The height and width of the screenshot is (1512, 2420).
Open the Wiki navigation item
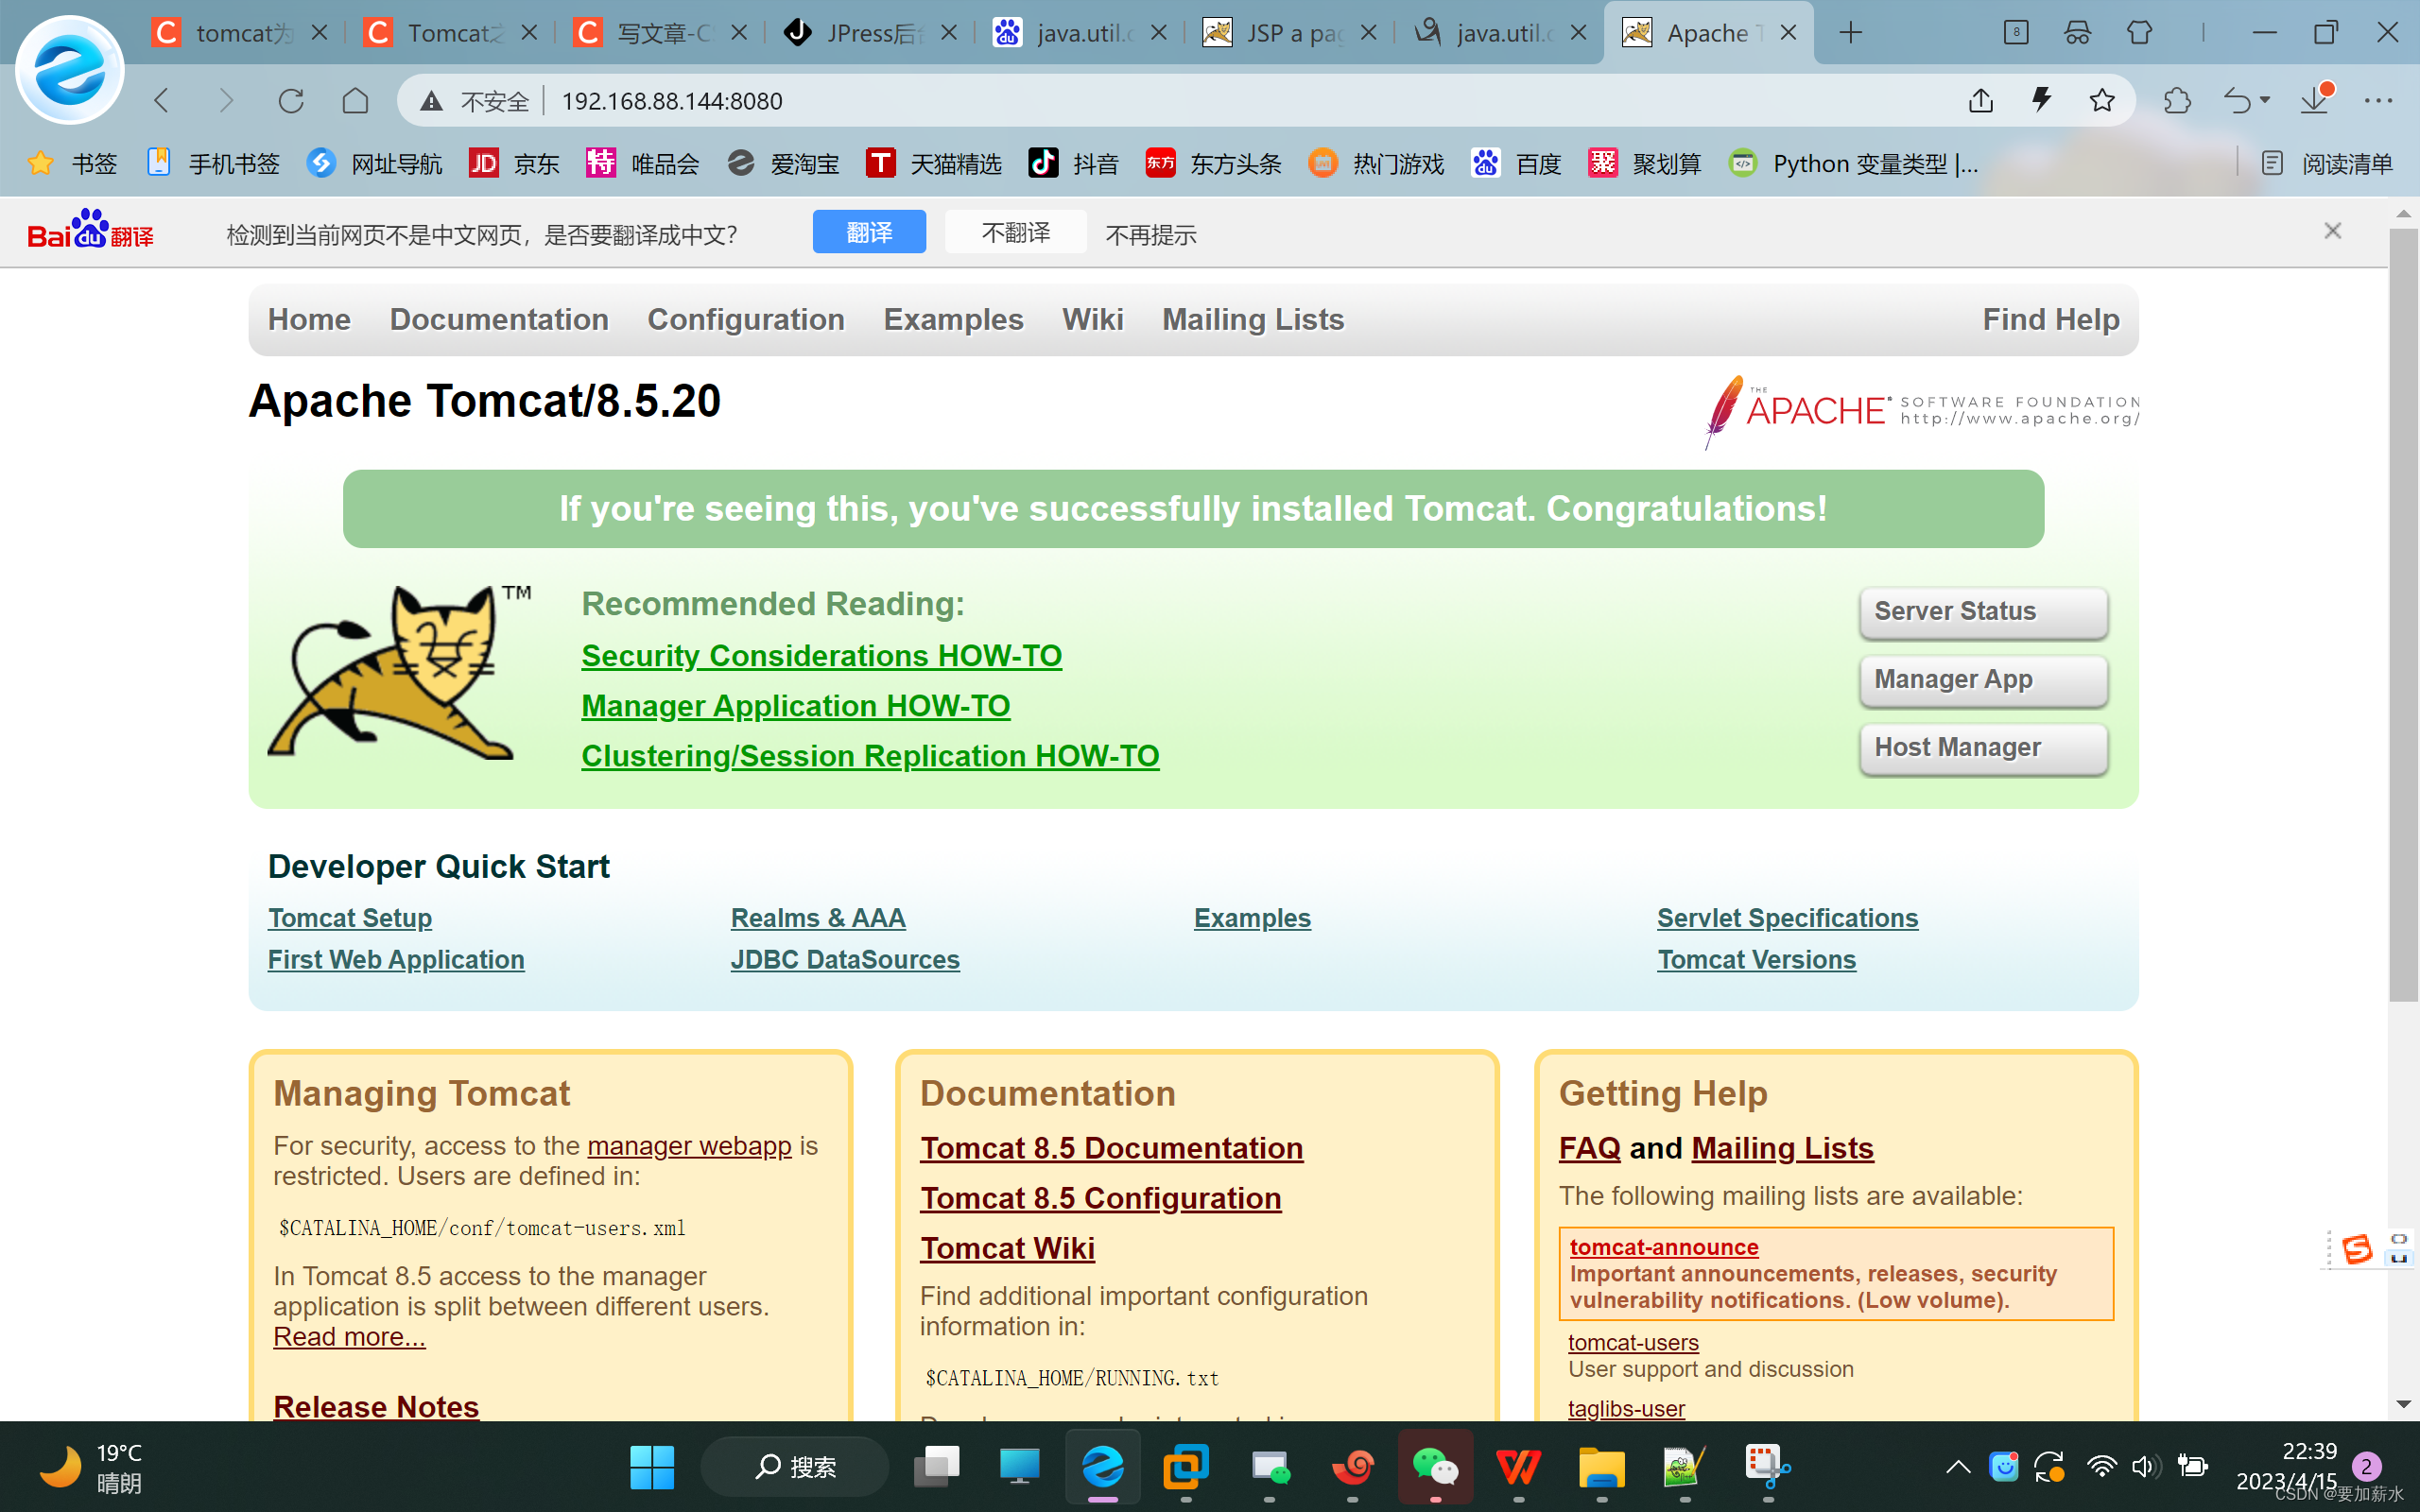1093,319
